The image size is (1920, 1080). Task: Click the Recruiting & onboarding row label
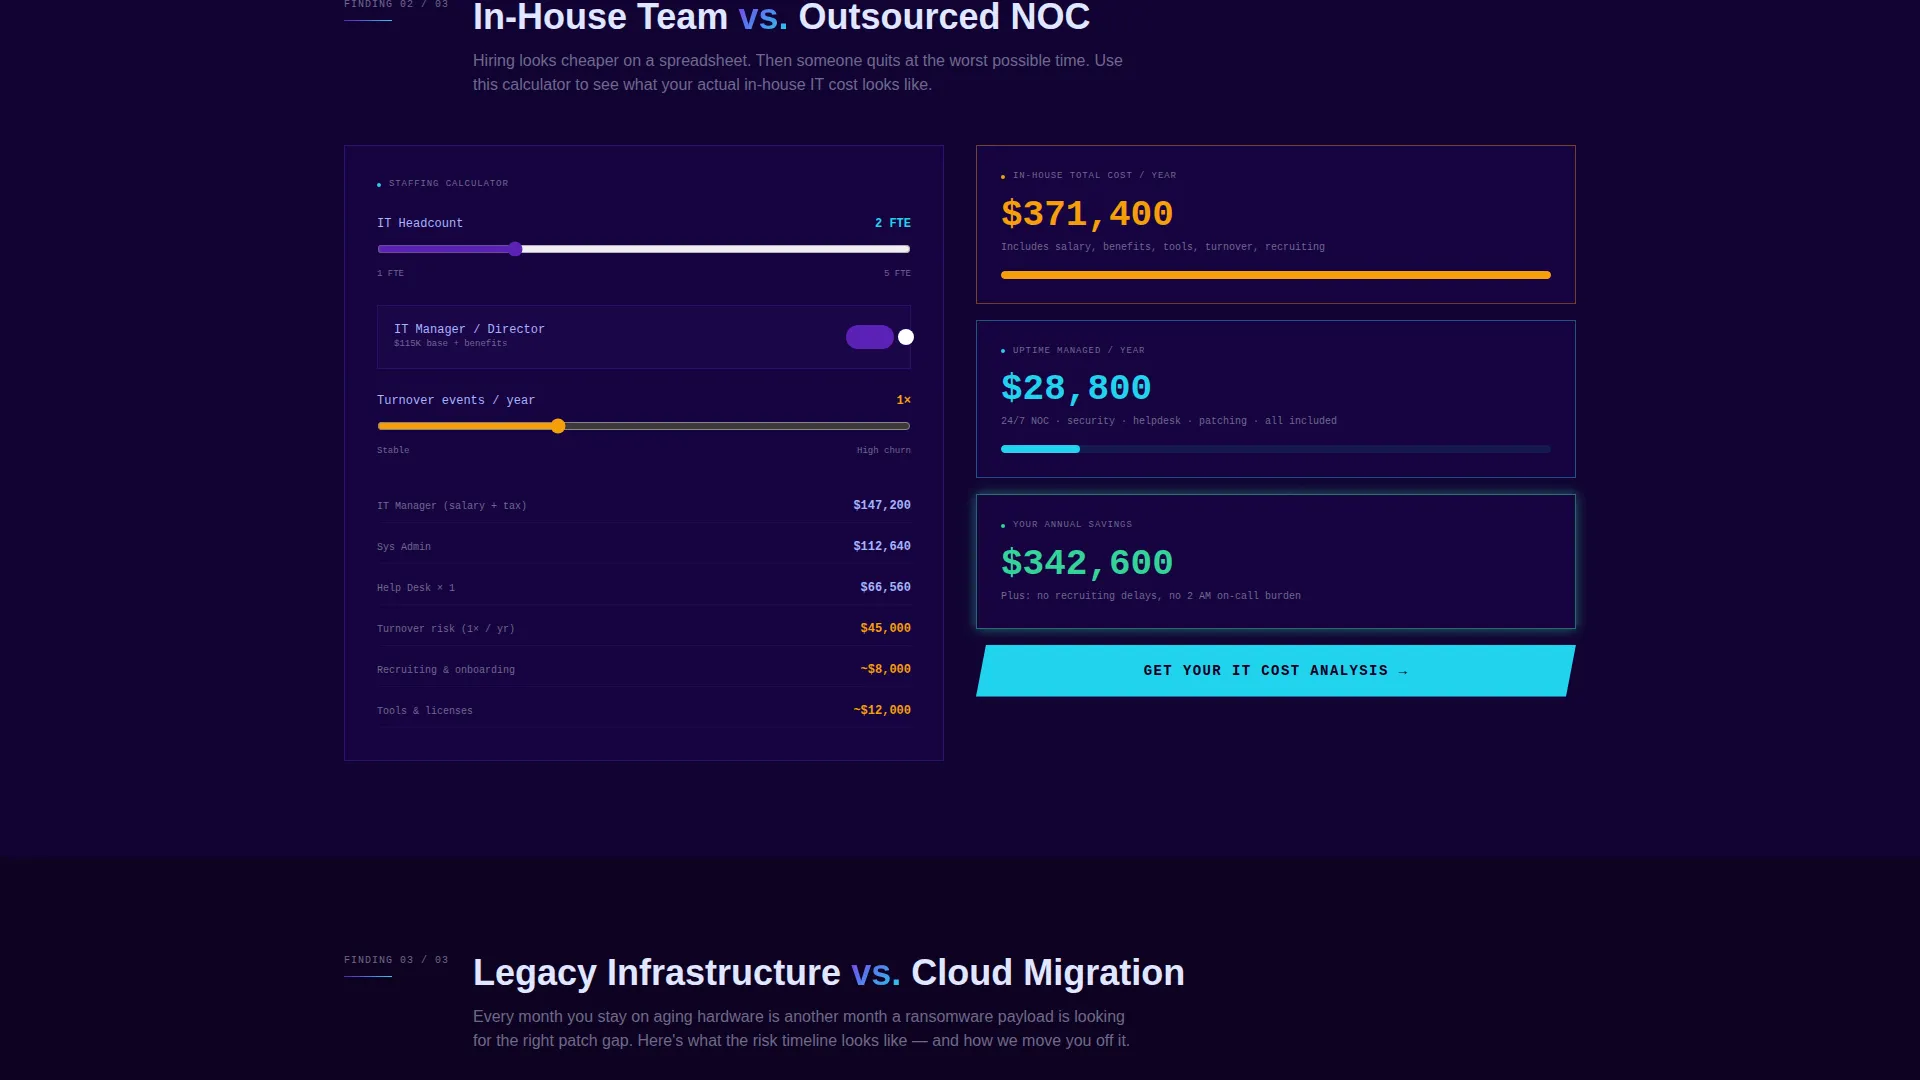[x=446, y=670]
